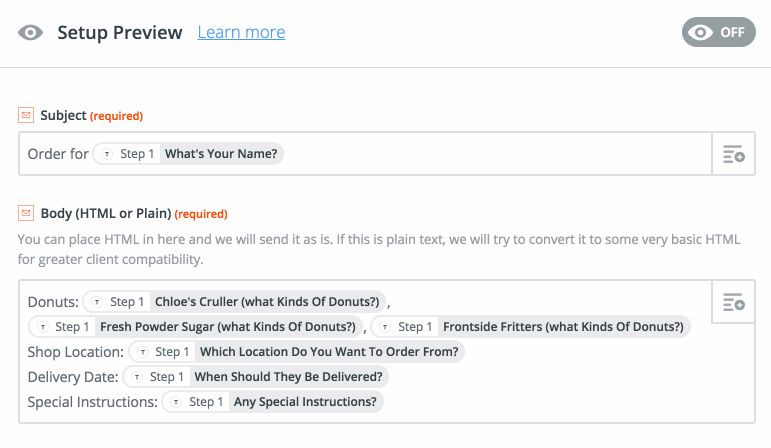Click Step 1 icon in Fresh Powder Sugar pill
The height and width of the screenshot is (448, 771).
click(42, 327)
